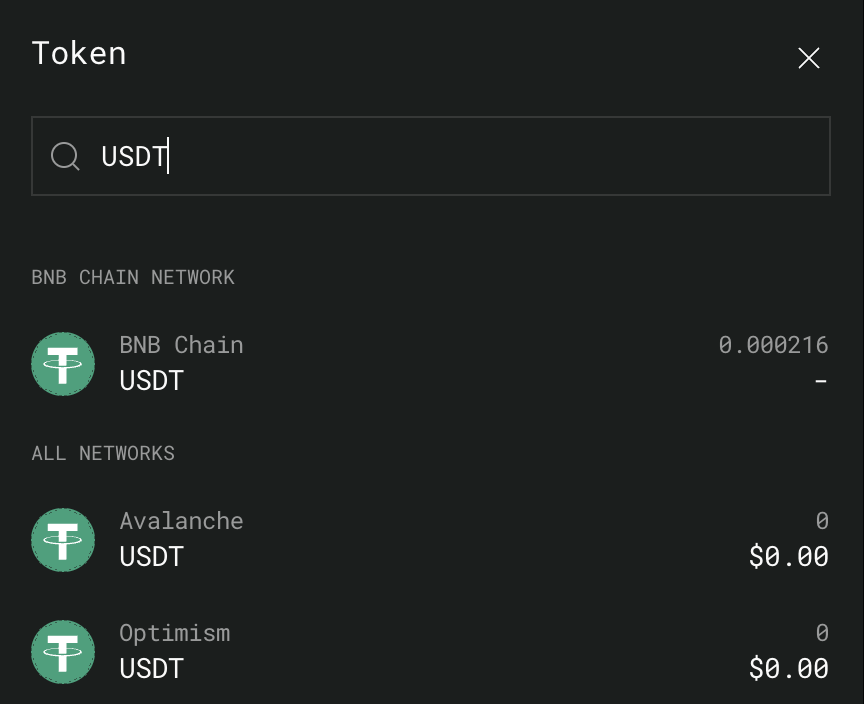Viewport: 864px width, 704px height.
Task: Click the ALL NETWORKS section header
Action: coord(103,453)
